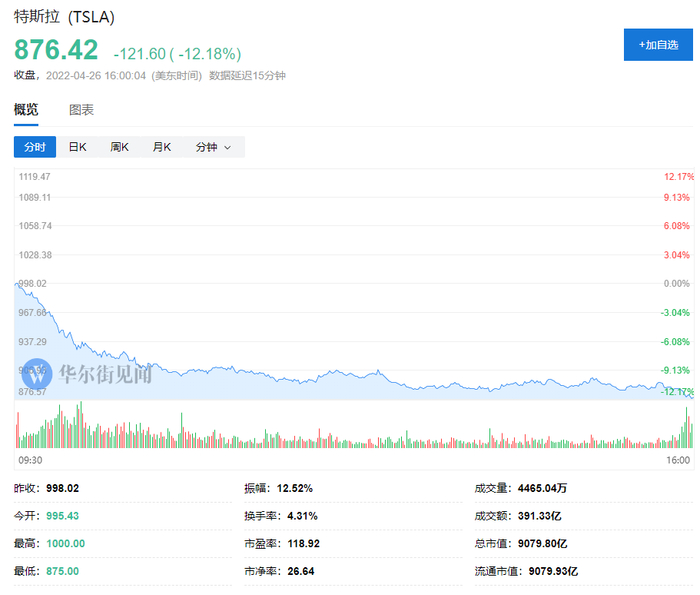This screenshot has width=700, height=595.
Task: Click the 16:00 time axis label
Action: coord(678,460)
